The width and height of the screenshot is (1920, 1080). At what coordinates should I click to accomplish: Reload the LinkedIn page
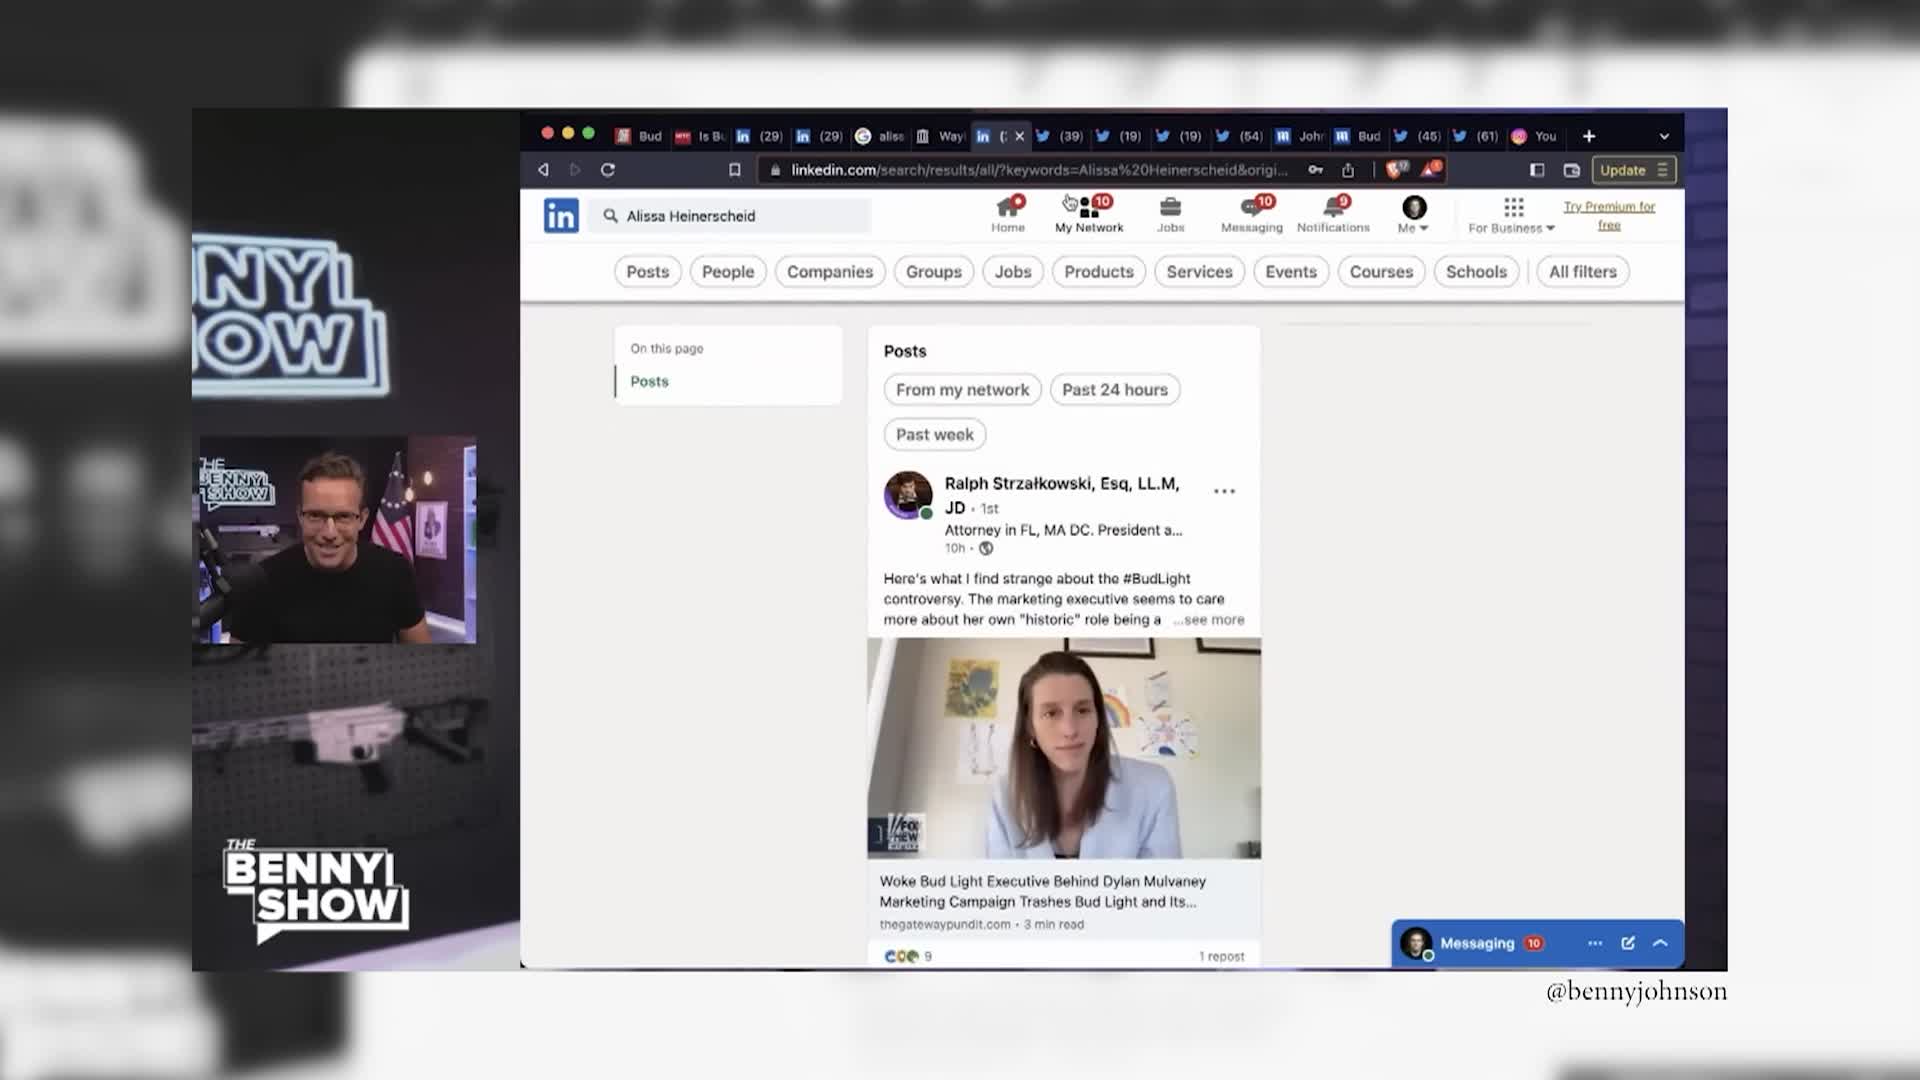[x=607, y=170]
